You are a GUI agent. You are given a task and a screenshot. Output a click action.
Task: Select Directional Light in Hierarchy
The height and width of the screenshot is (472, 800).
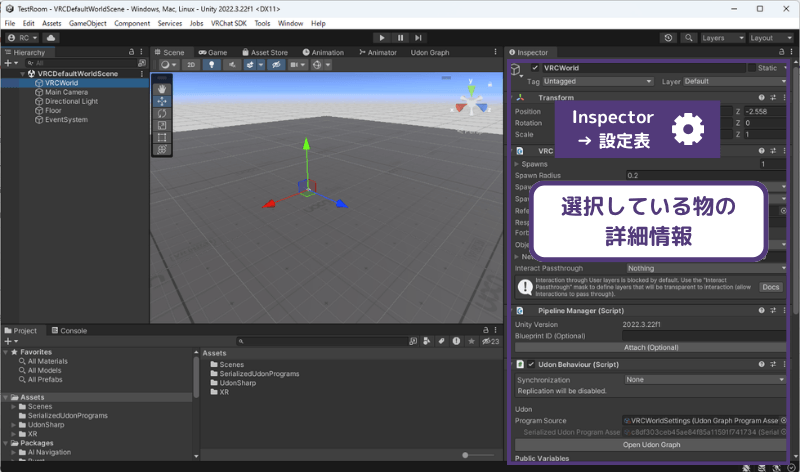click(71, 102)
